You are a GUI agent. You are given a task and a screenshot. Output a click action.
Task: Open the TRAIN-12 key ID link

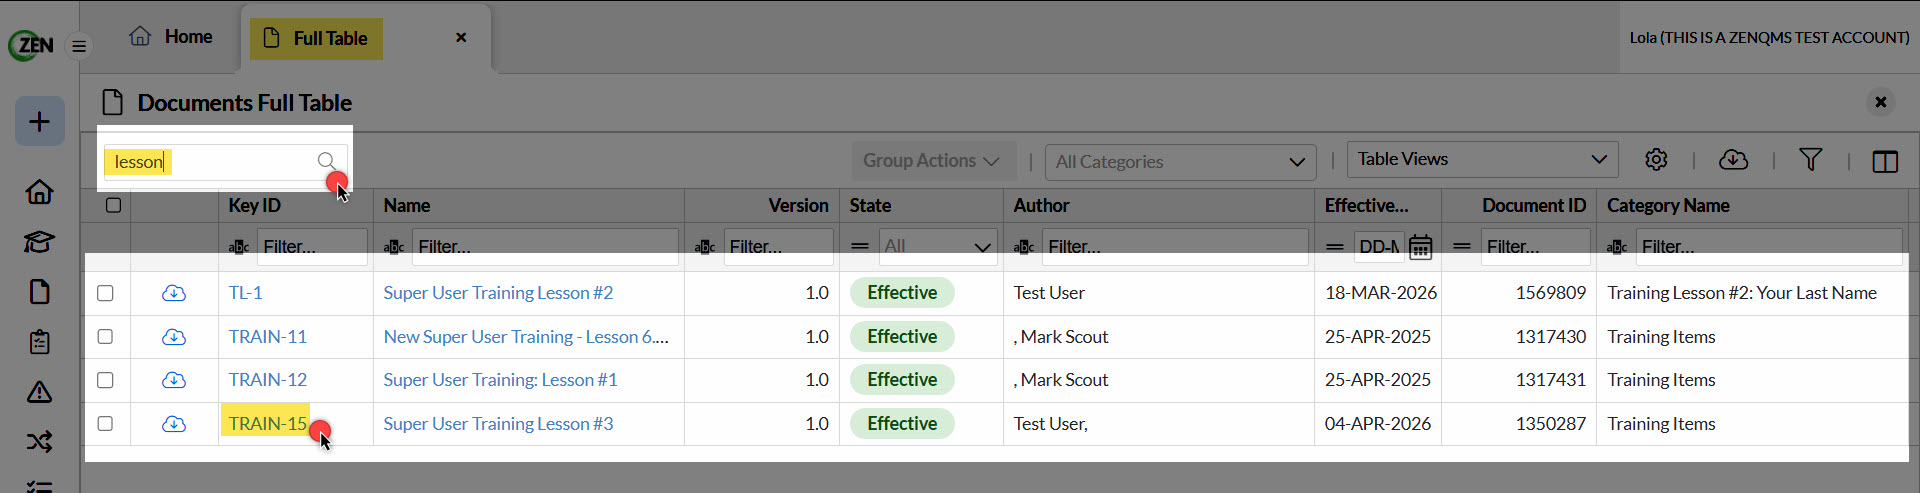point(268,380)
